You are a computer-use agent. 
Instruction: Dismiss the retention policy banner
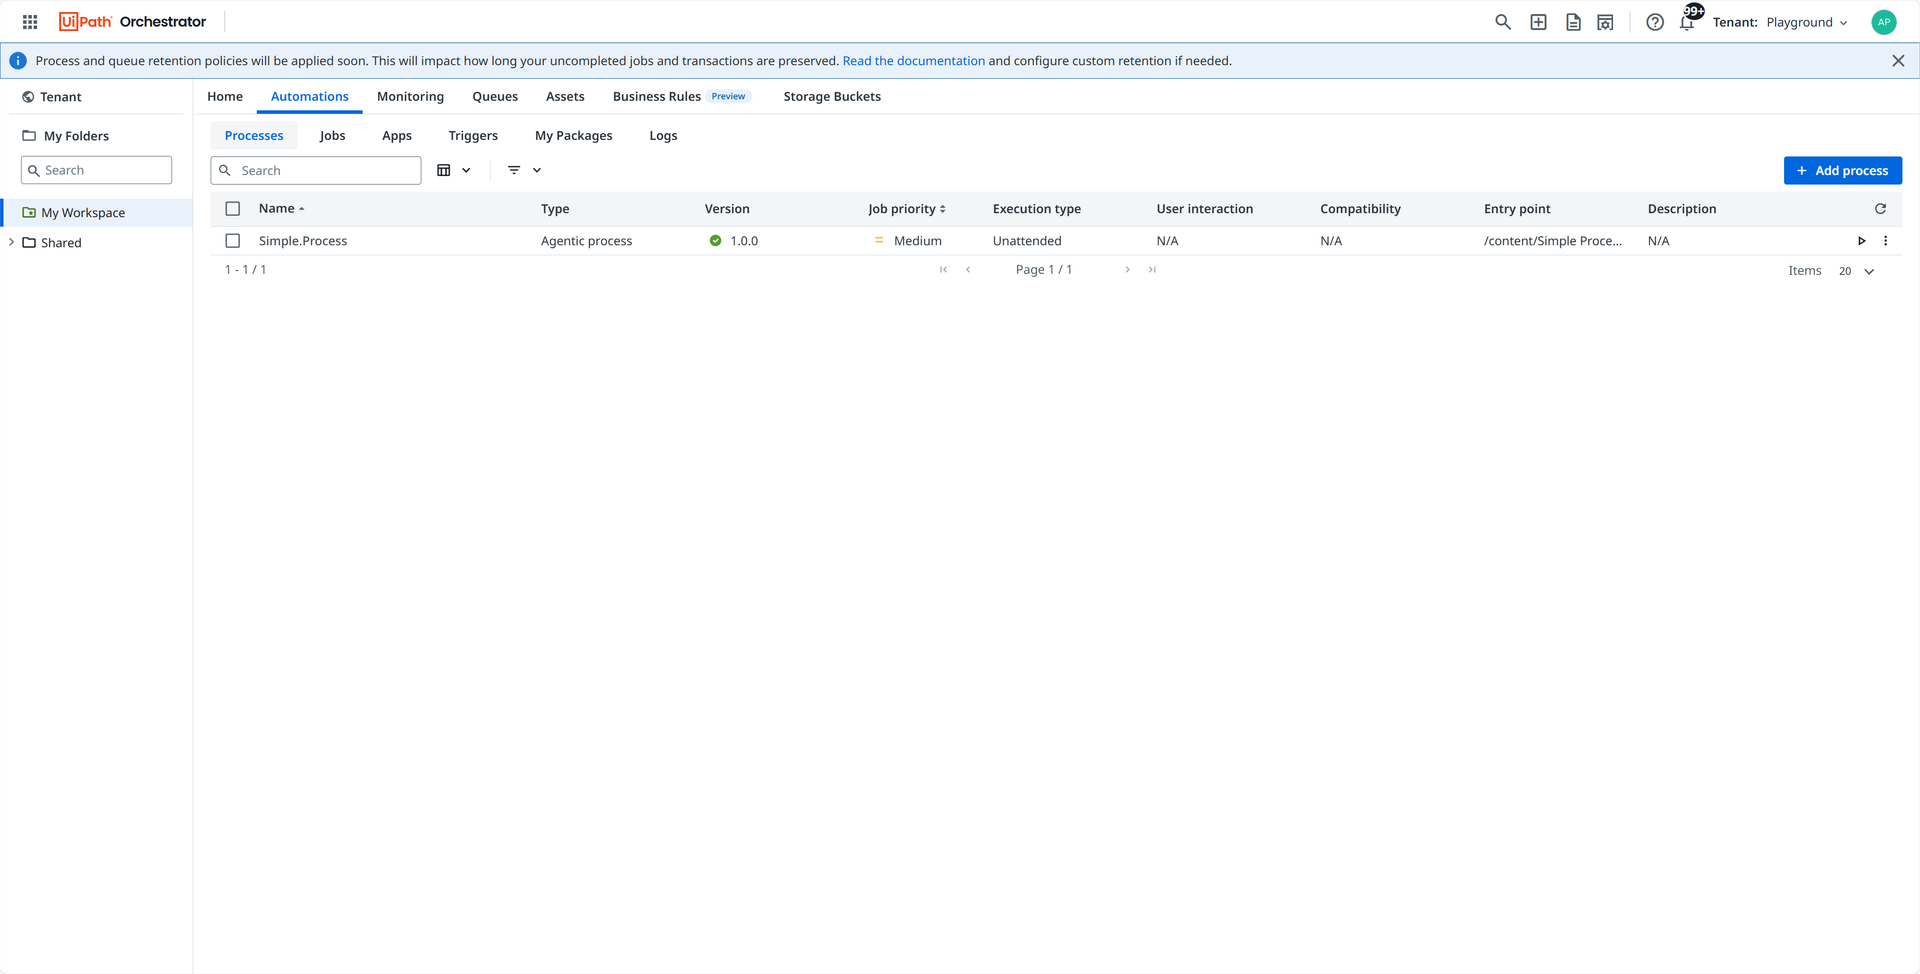(x=1898, y=61)
